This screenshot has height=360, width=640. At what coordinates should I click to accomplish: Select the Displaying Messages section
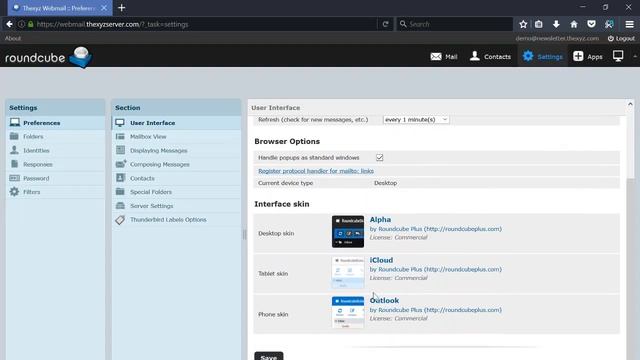(177, 150)
